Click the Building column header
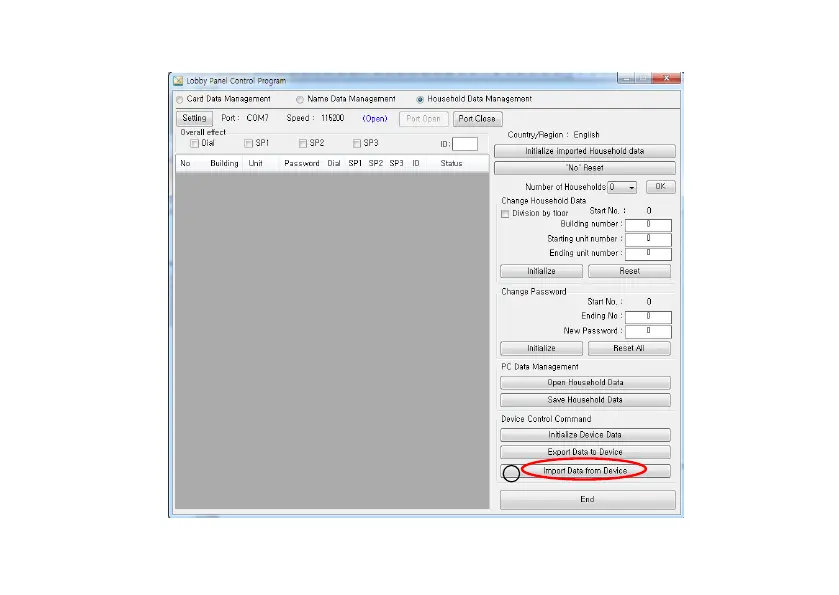This screenshot has height=595, width=839. point(224,163)
